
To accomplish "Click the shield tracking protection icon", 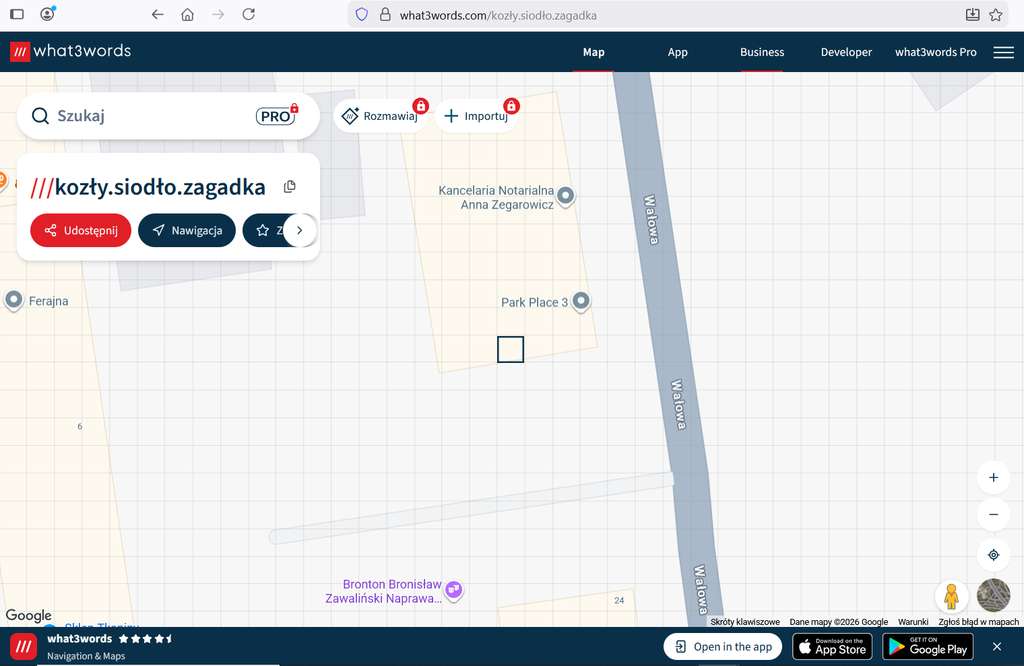I will [362, 14].
